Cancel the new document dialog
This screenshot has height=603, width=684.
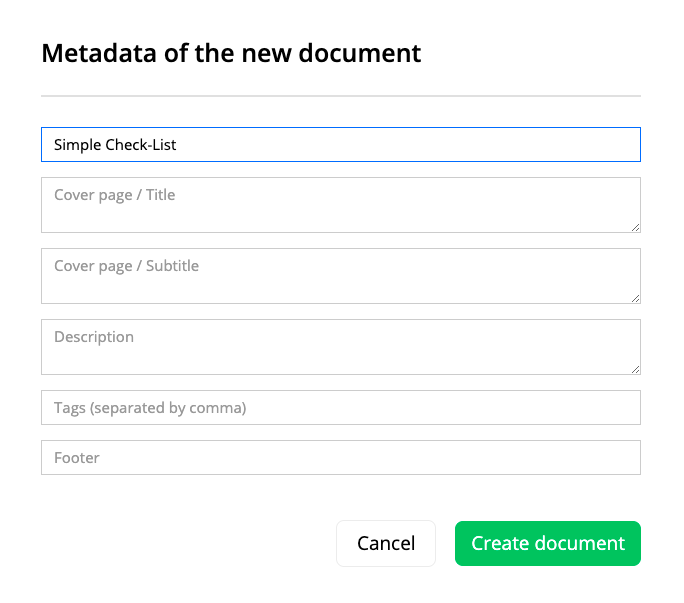386,543
